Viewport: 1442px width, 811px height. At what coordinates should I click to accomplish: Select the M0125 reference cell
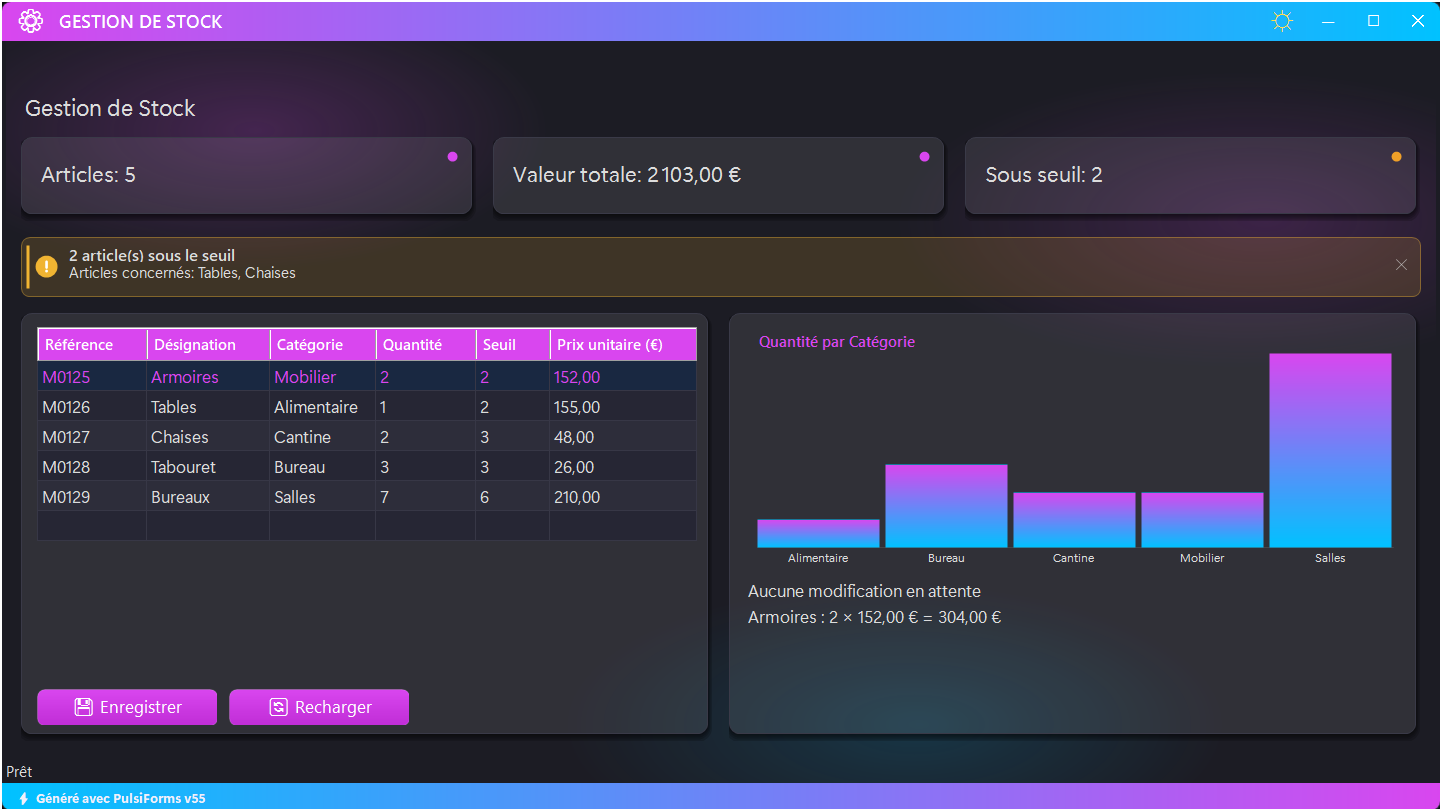[x=92, y=377]
